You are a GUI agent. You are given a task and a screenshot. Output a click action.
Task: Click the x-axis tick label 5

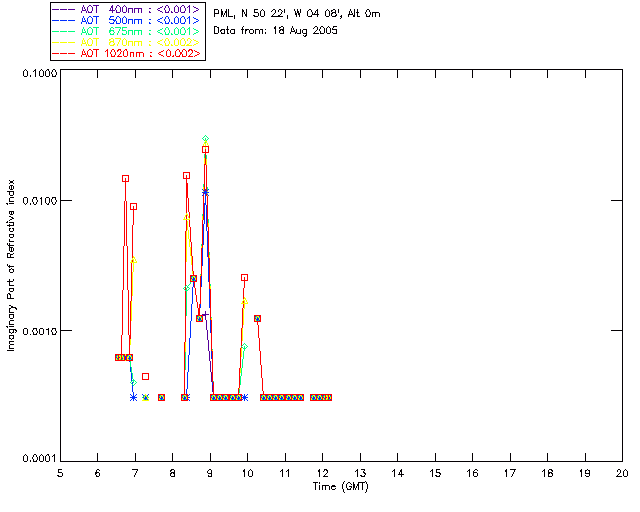[x=60, y=473]
